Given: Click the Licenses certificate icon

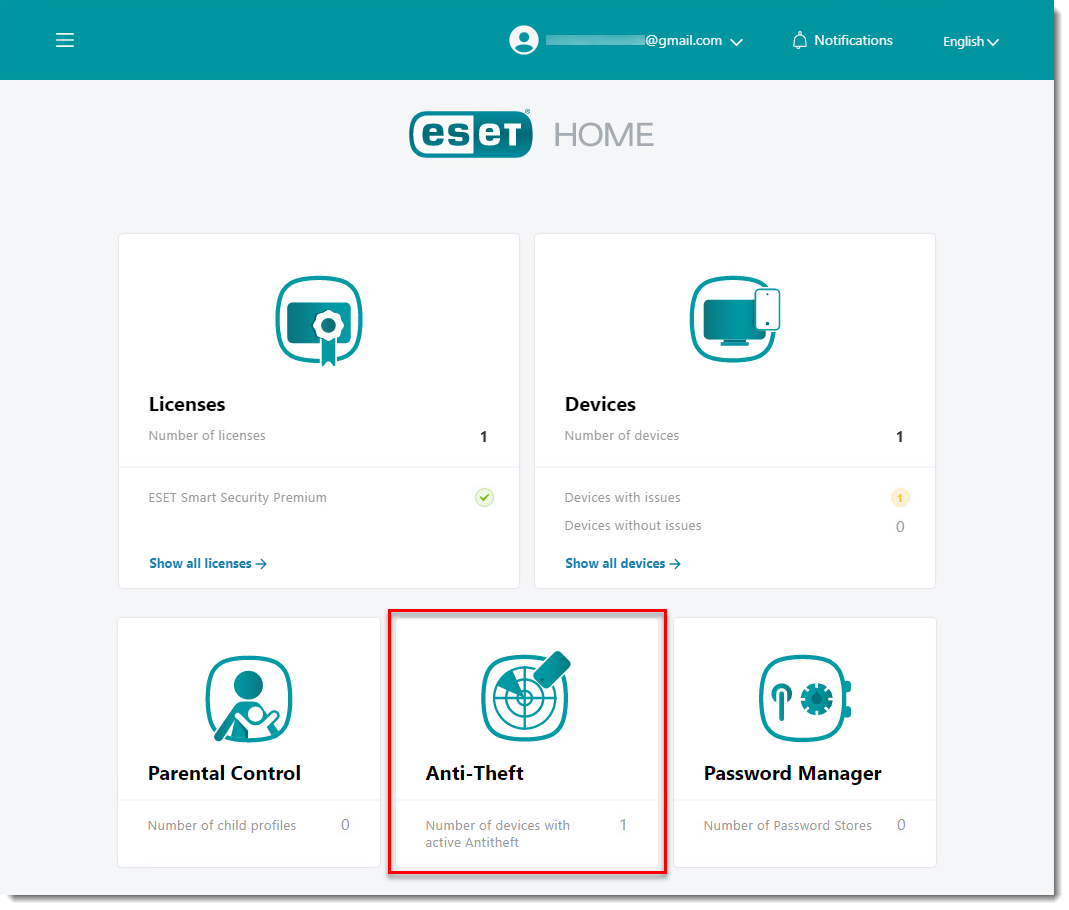Looking at the screenshot, I should click(x=319, y=320).
